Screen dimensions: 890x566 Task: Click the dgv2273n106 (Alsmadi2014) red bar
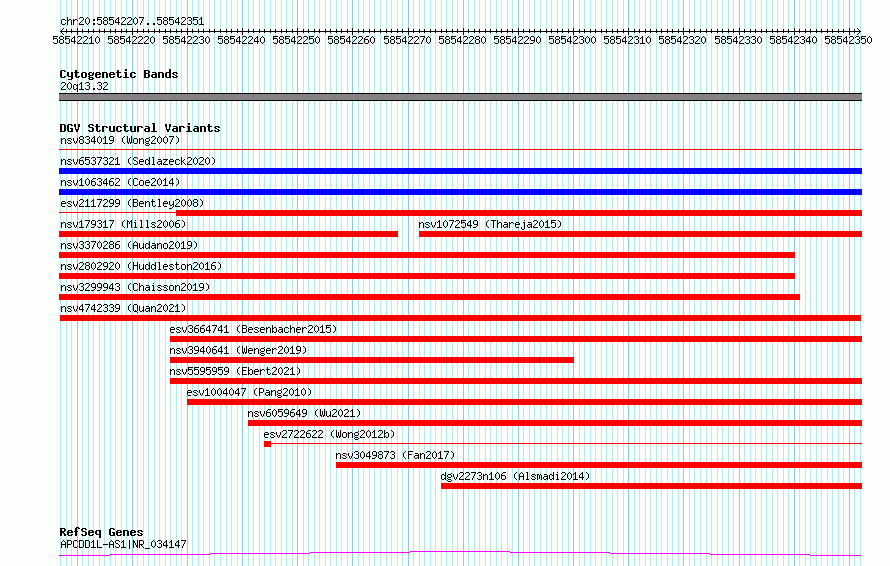click(652, 486)
